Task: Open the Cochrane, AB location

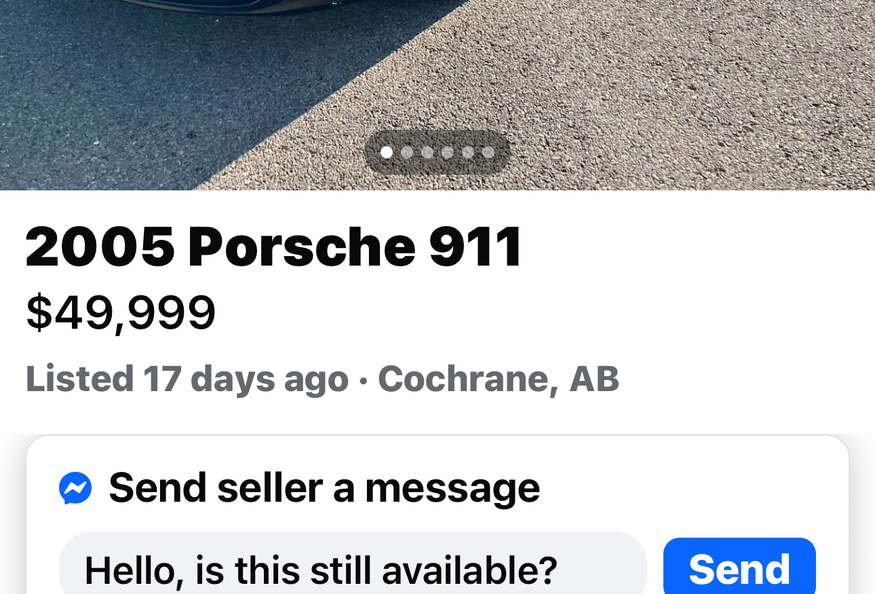Action: [498, 379]
